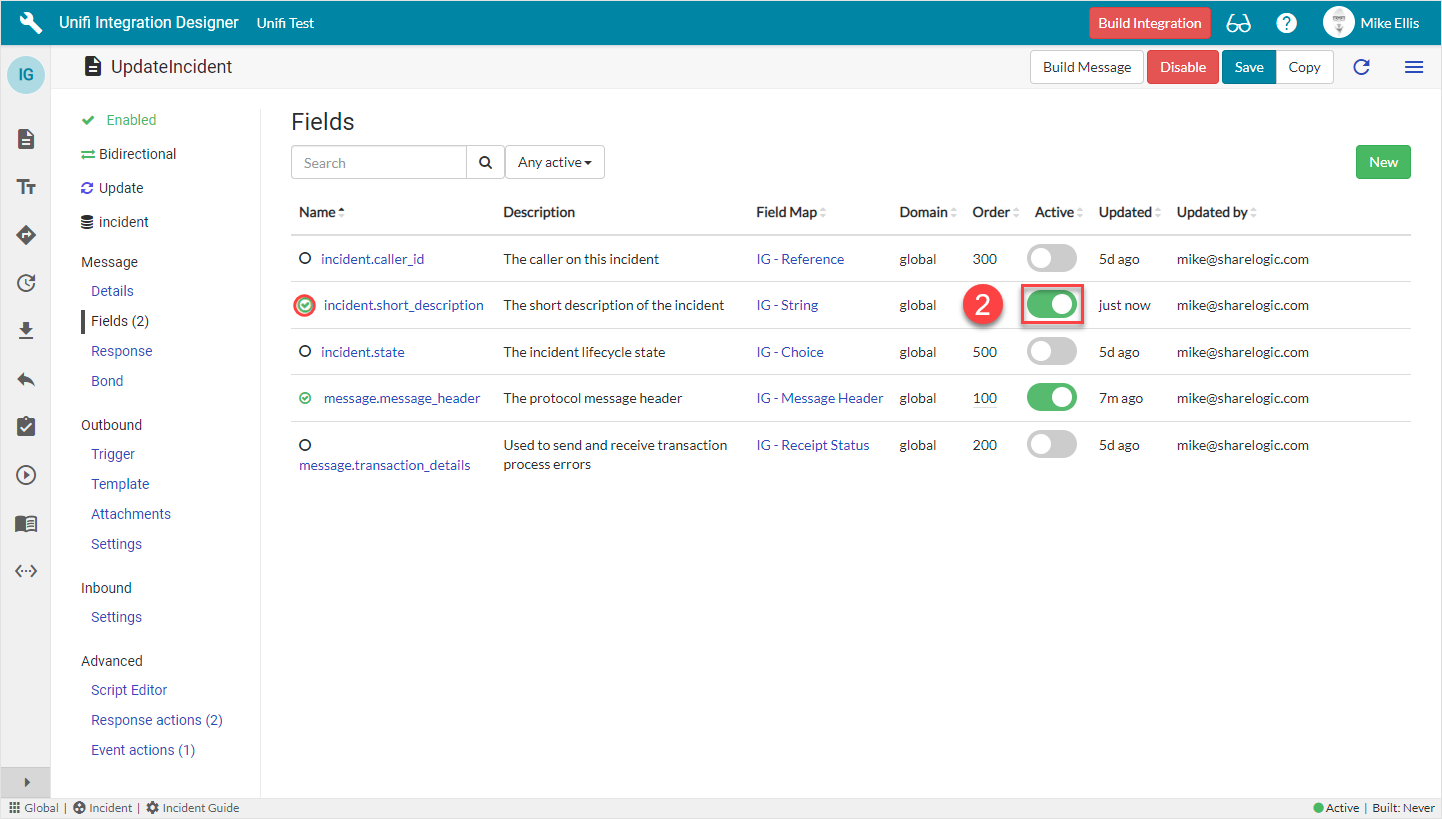This screenshot has width=1442, height=819.
Task: Go to Script Editor in Advanced
Action: click(x=129, y=690)
